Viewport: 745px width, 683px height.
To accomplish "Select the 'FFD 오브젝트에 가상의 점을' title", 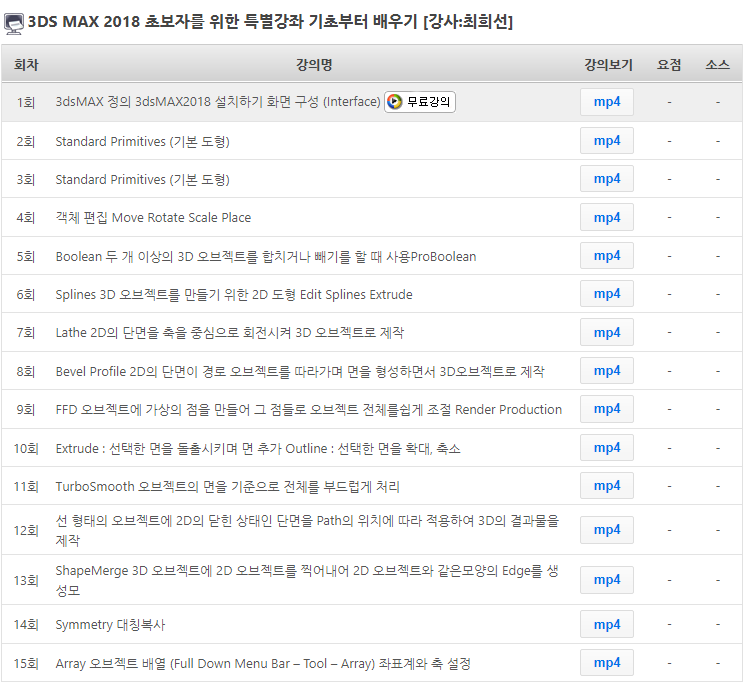I will pyautogui.click(x=308, y=409).
